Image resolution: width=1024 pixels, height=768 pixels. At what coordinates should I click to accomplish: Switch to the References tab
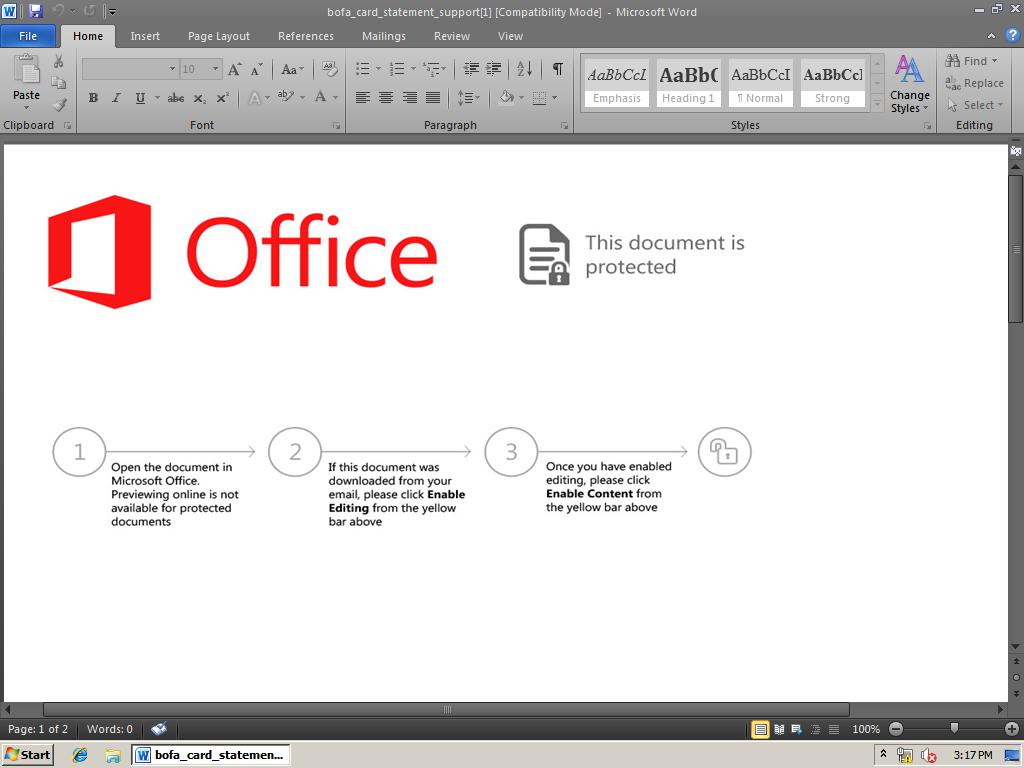click(306, 36)
